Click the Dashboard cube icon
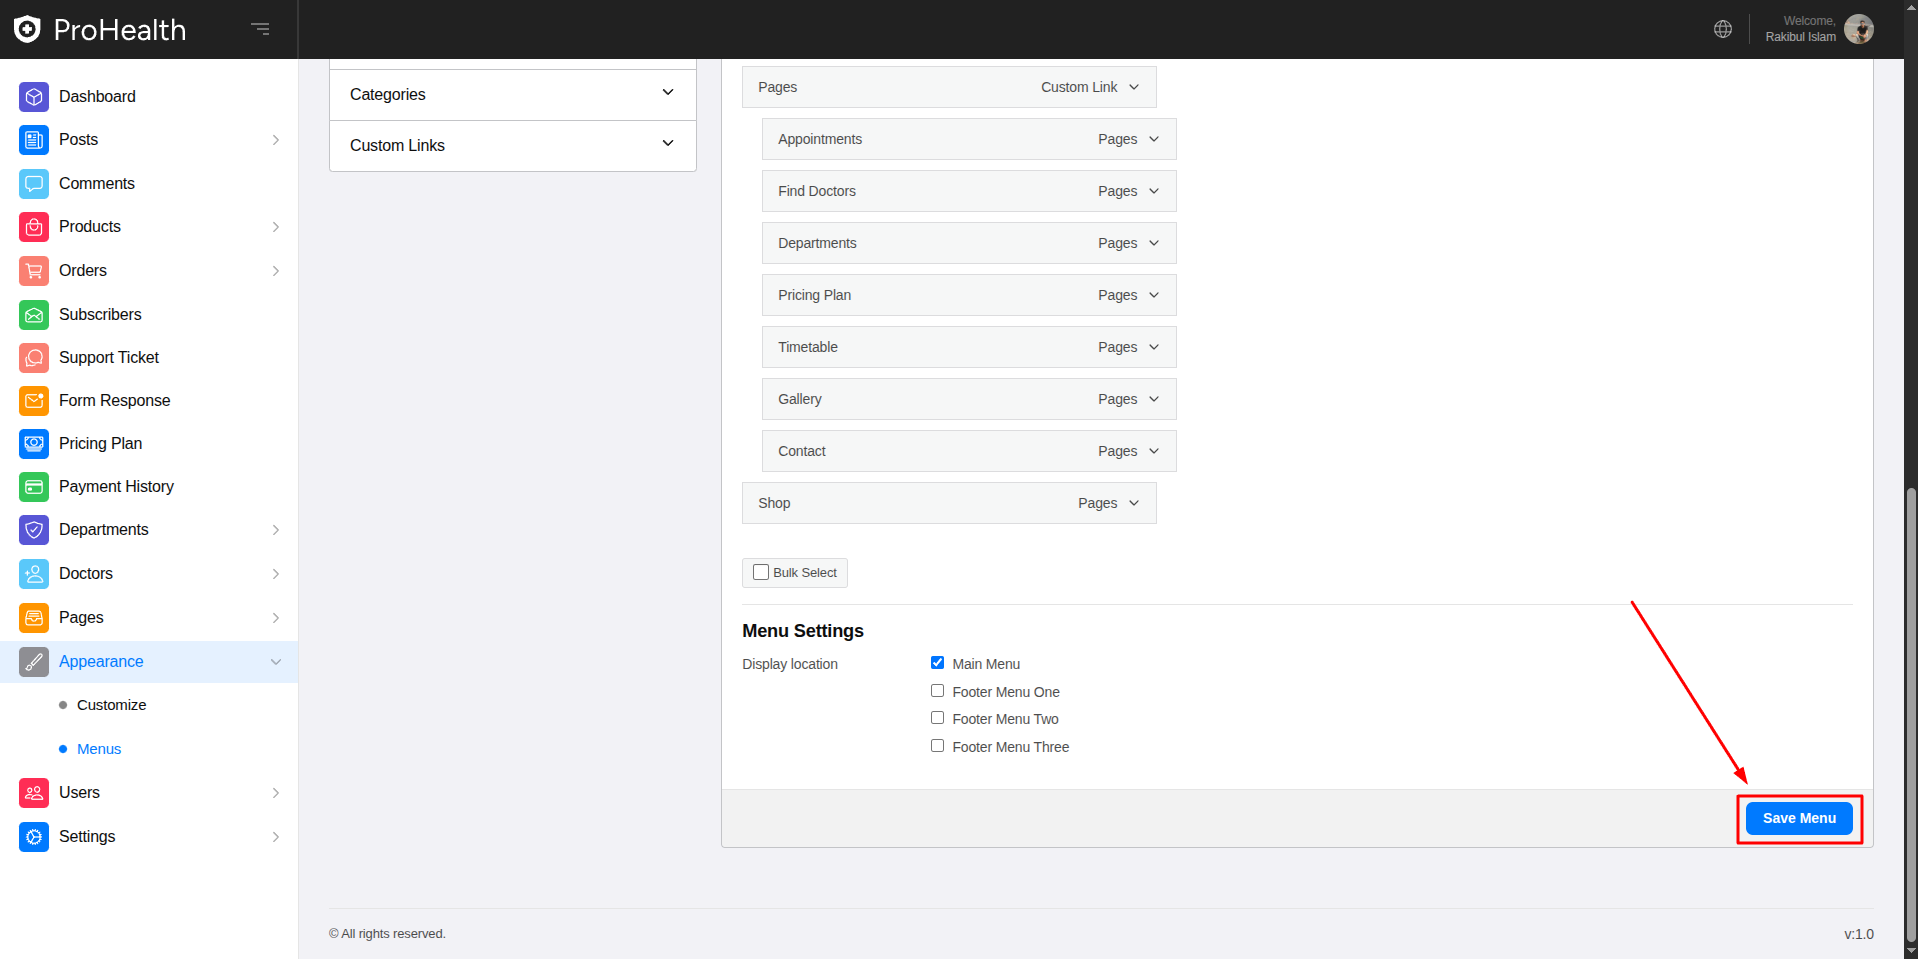This screenshot has height=959, width=1918. [x=34, y=97]
